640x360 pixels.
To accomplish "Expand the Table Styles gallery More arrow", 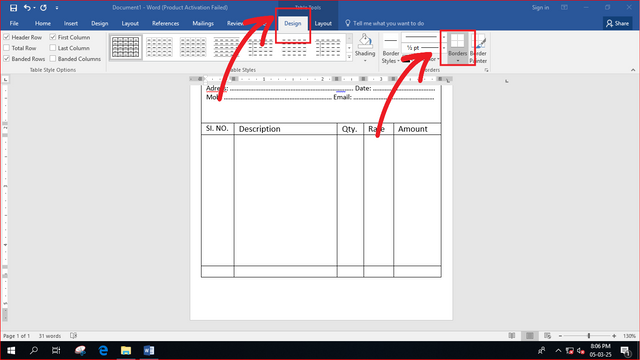I will coord(349,58).
